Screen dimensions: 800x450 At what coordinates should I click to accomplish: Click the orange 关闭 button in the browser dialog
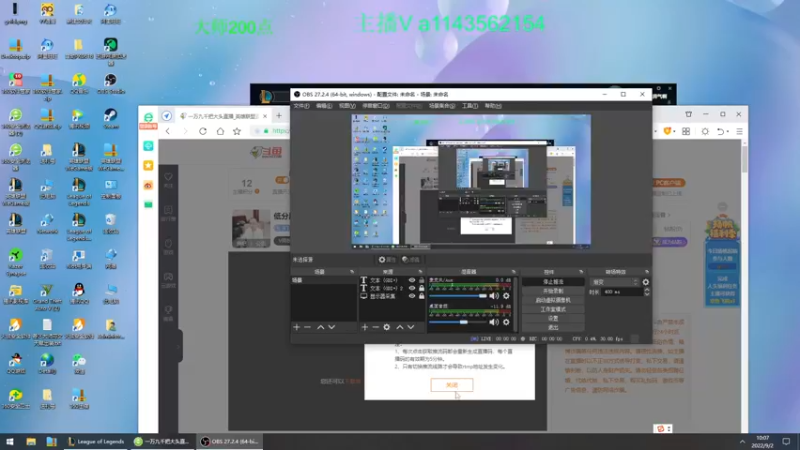[452, 385]
